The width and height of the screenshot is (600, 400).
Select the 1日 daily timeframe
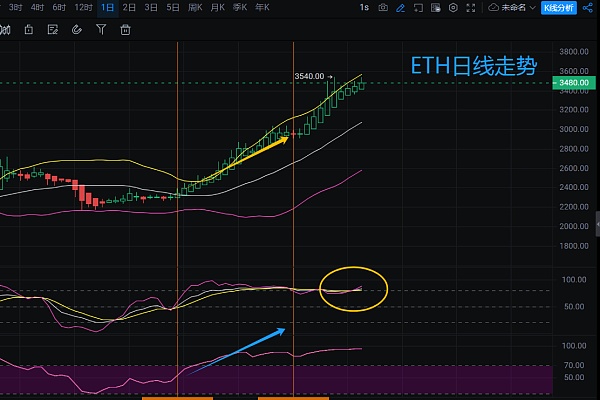[108, 8]
